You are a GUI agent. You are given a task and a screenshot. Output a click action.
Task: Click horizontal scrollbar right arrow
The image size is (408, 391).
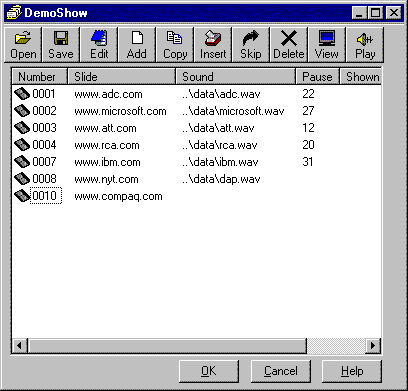(373, 345)
